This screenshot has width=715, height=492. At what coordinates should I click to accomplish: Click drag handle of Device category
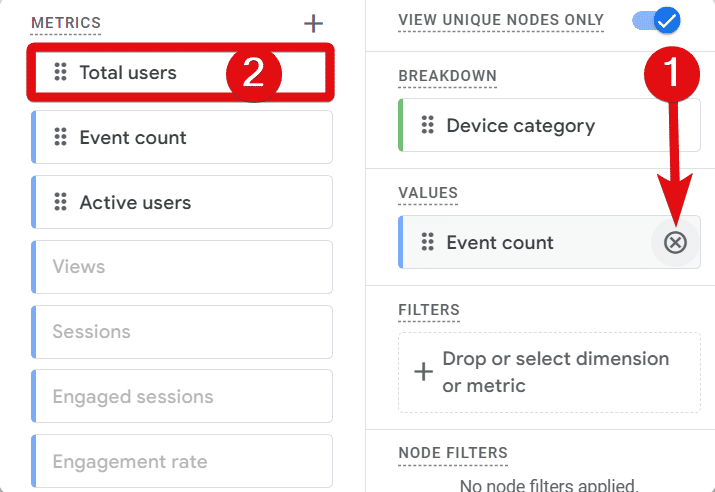[428, 125]
